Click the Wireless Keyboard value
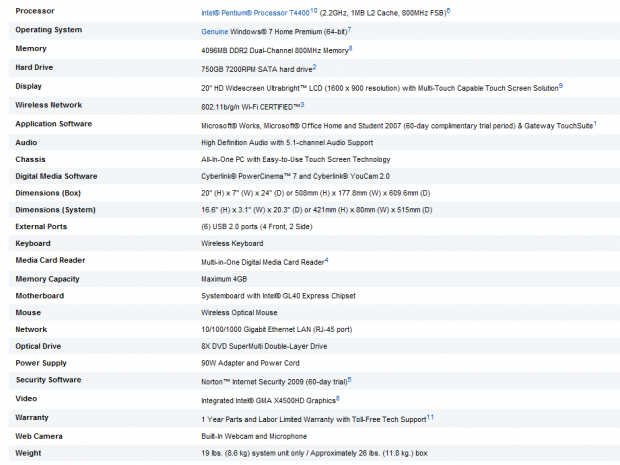 pyautogui.click(x=232, y=244)
